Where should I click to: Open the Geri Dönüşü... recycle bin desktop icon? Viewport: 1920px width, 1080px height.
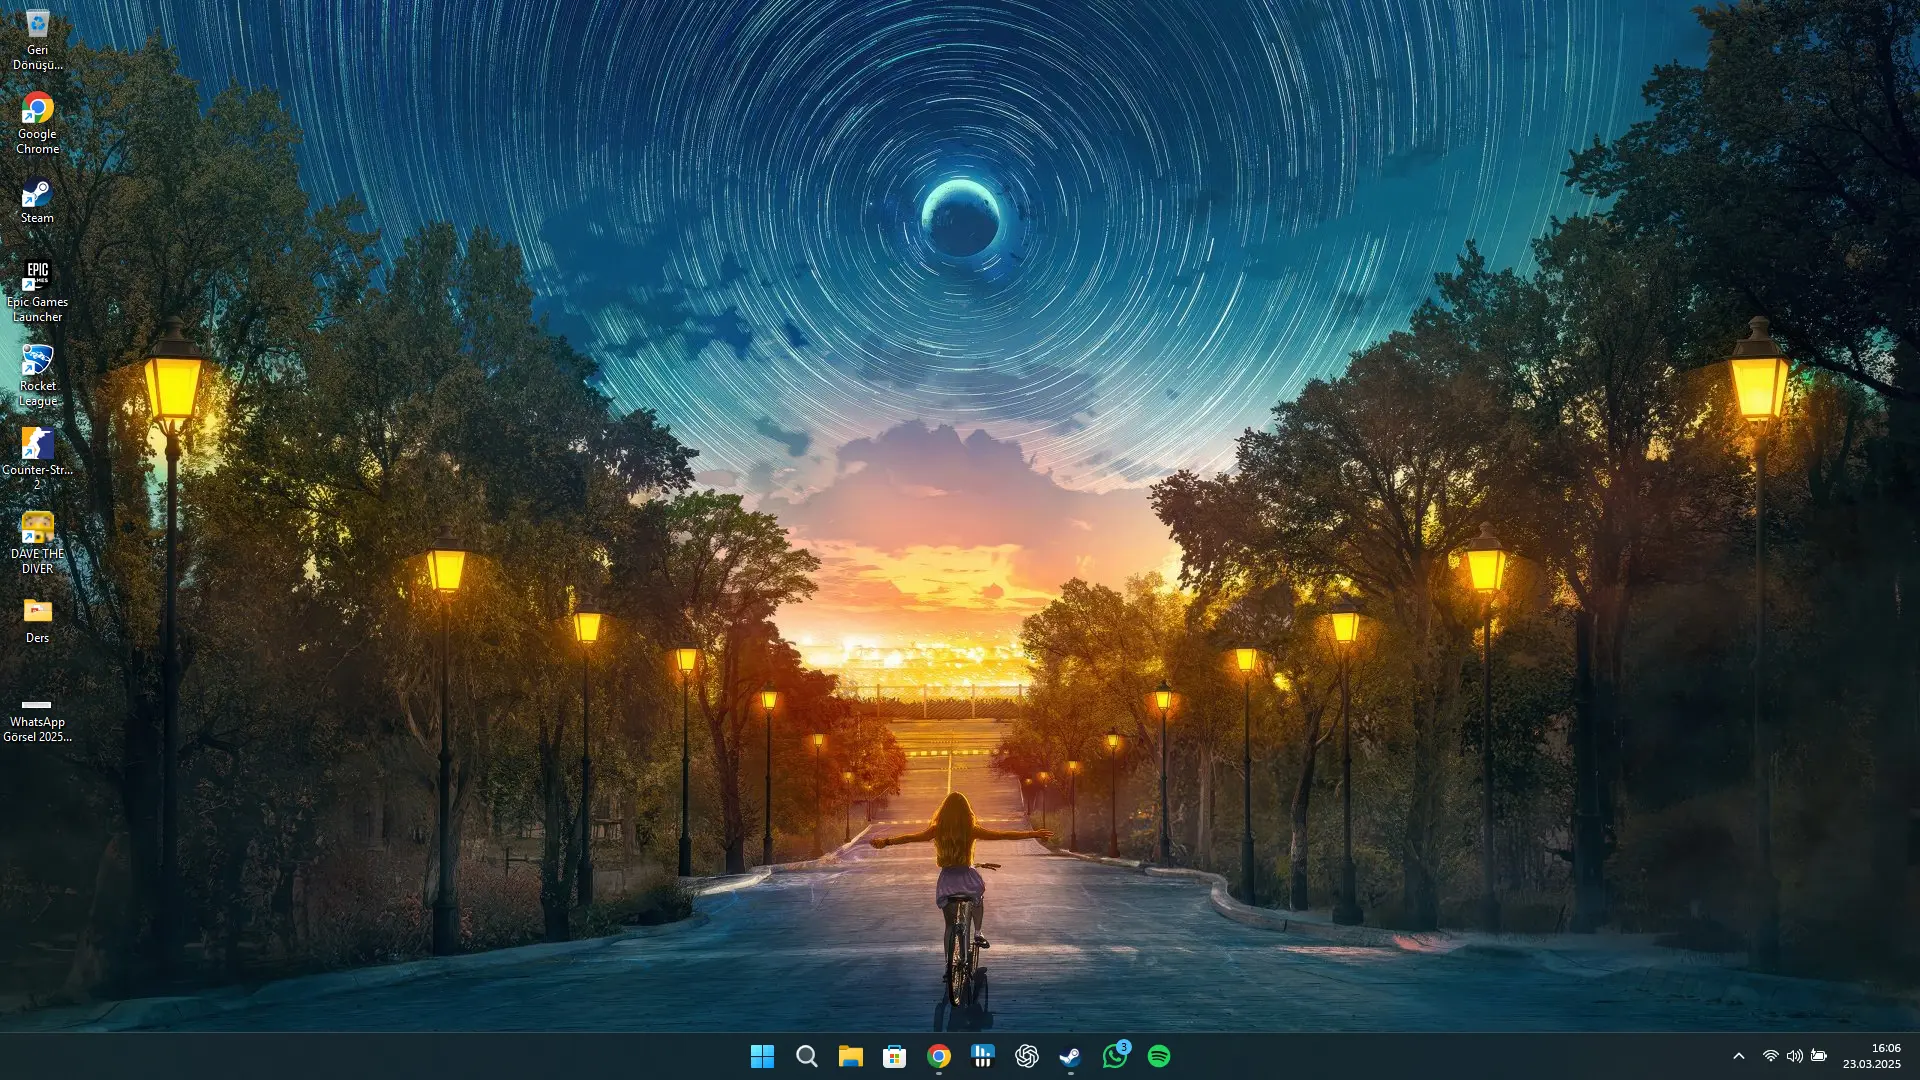(37, 40)
